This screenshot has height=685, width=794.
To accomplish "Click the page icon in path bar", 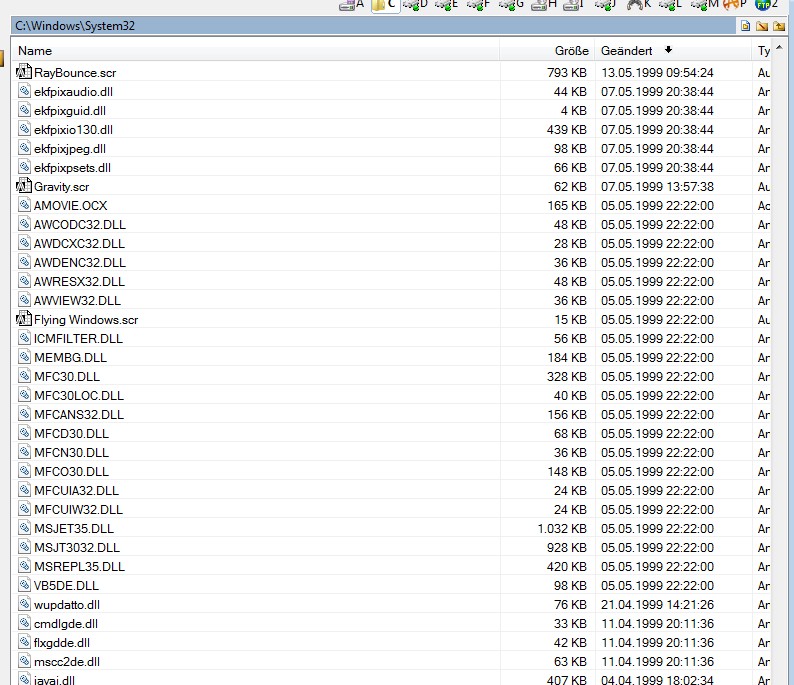I will (x=745, y=26).
